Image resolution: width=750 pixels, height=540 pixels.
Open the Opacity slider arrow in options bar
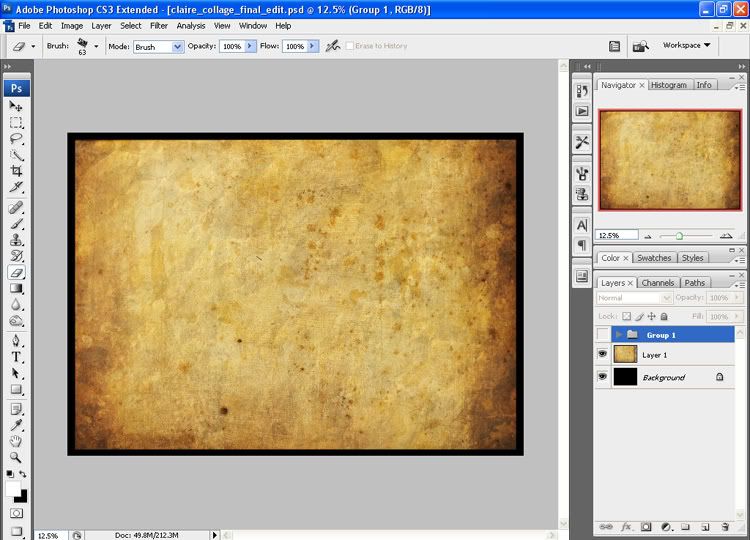(x=250, y=46)
